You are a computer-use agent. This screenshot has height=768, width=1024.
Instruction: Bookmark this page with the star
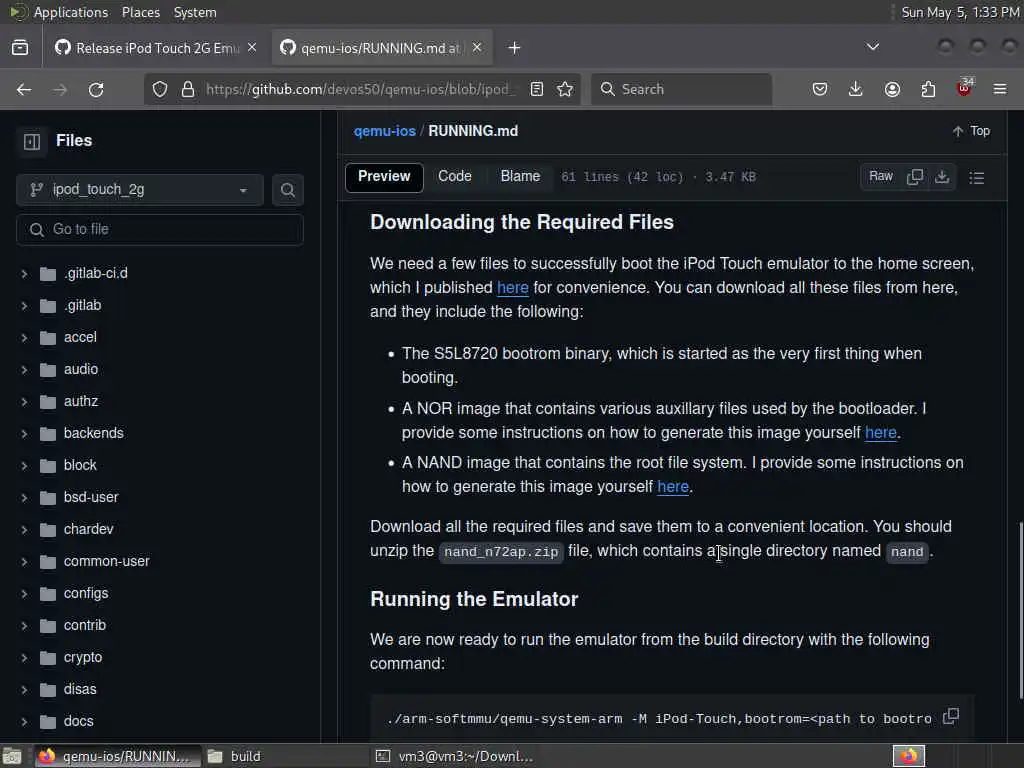(566, 89)
